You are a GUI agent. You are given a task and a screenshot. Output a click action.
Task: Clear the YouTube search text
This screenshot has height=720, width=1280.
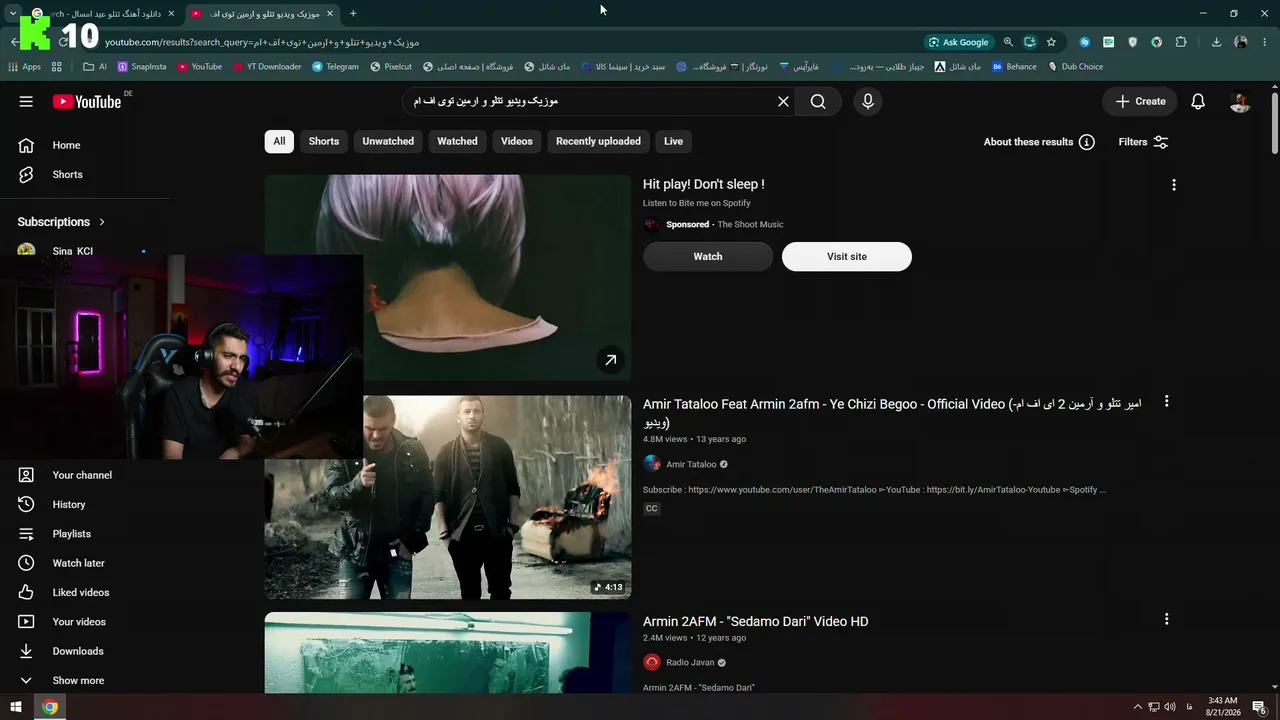point(783,101)
